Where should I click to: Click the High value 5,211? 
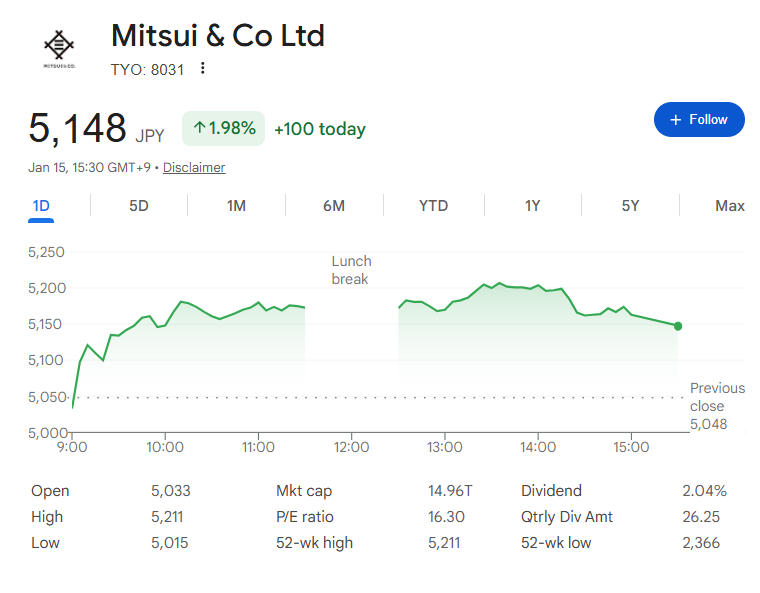pyautogui.click(x=167, y=517)
